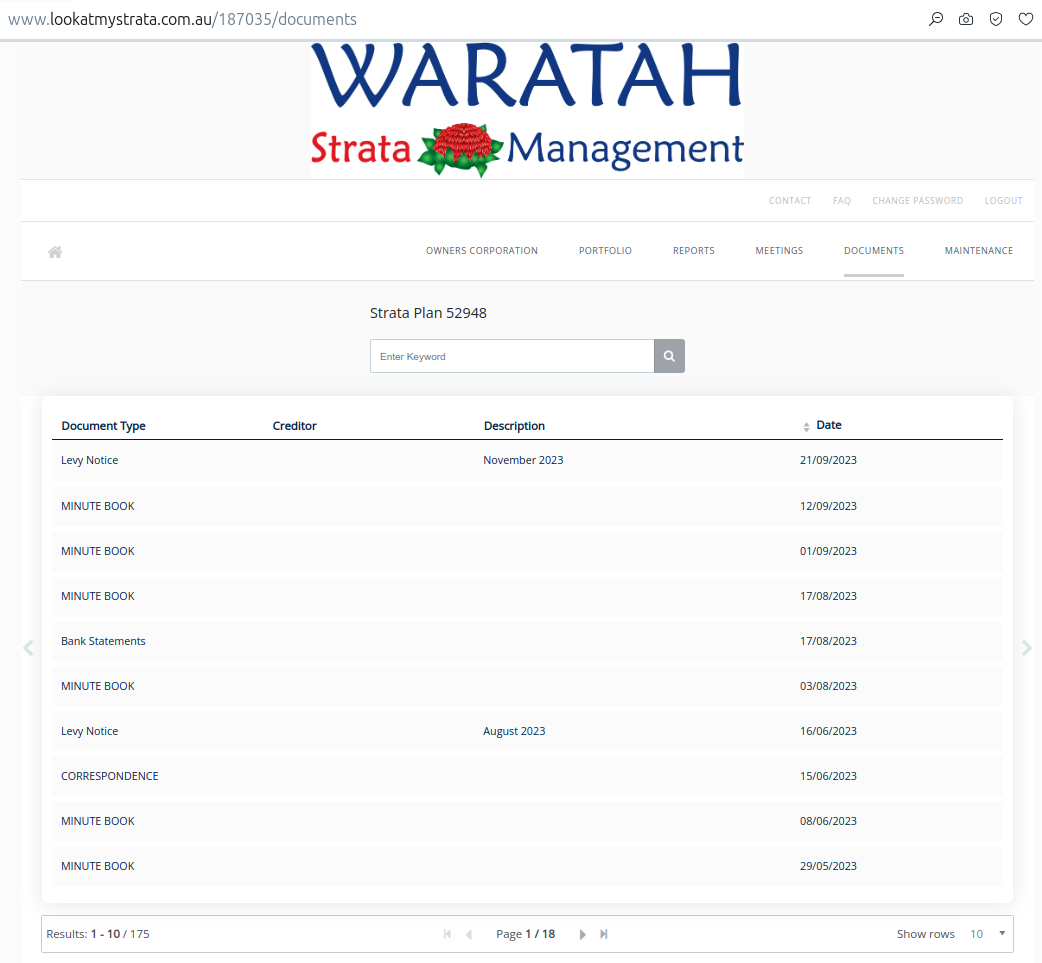This screenshot has height=963, width=1042.
Task: Go to the next results page arrow
Action: (583, 934)
